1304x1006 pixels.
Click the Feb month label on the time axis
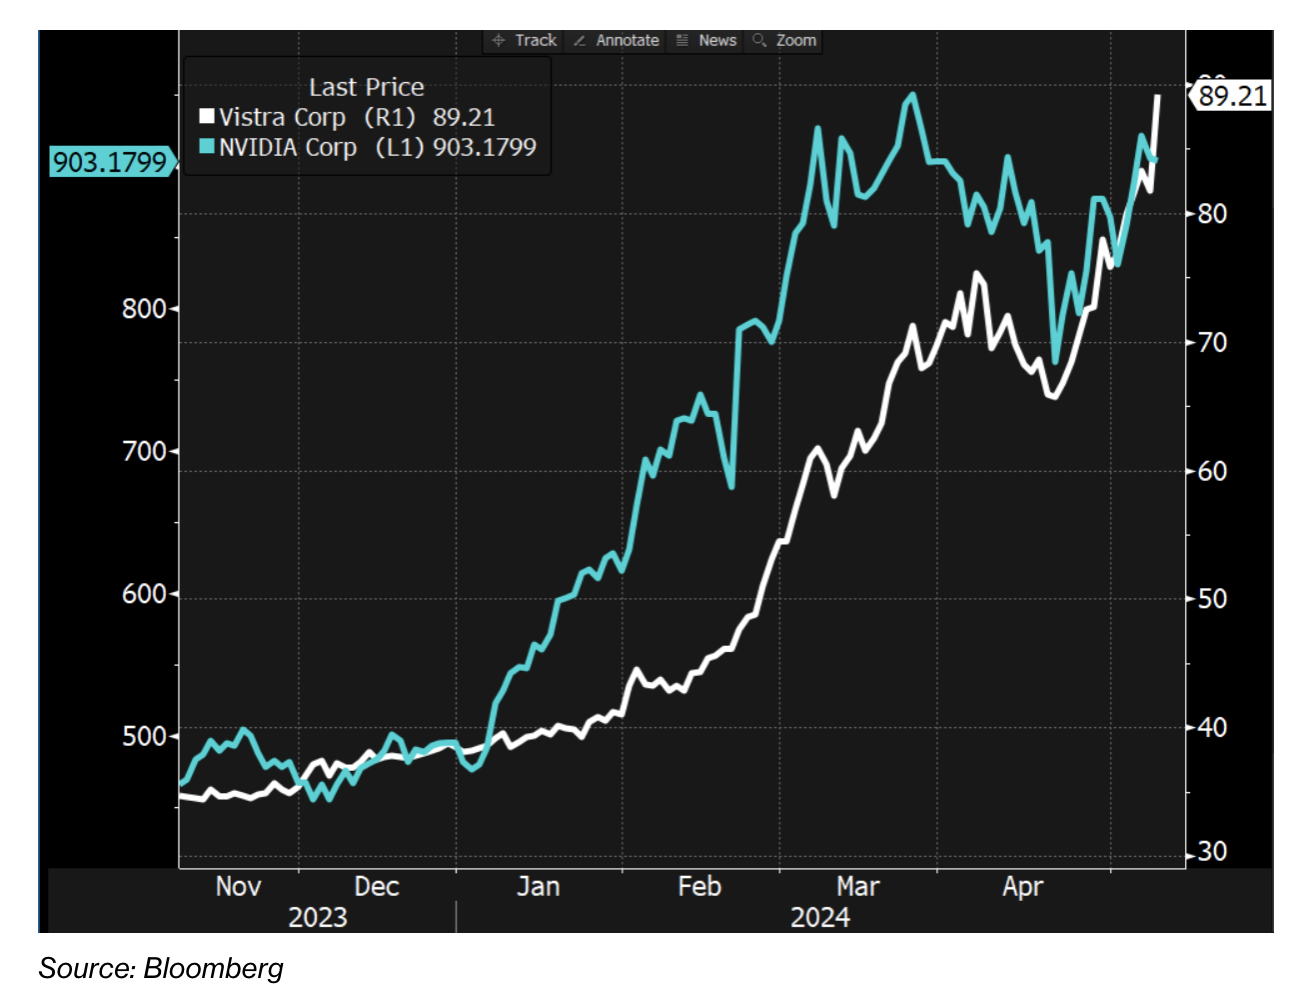pyautogui.click(x=699, y=887)
